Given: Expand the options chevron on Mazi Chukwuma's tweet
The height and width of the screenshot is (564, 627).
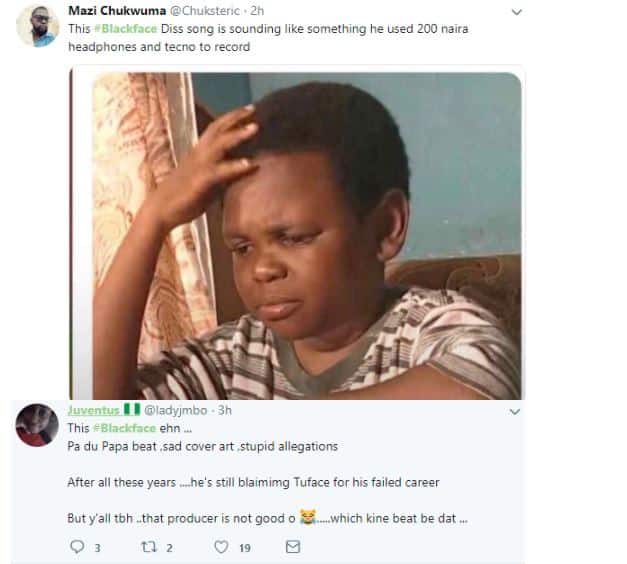Looking at the screenshot, I should (516, 12).
